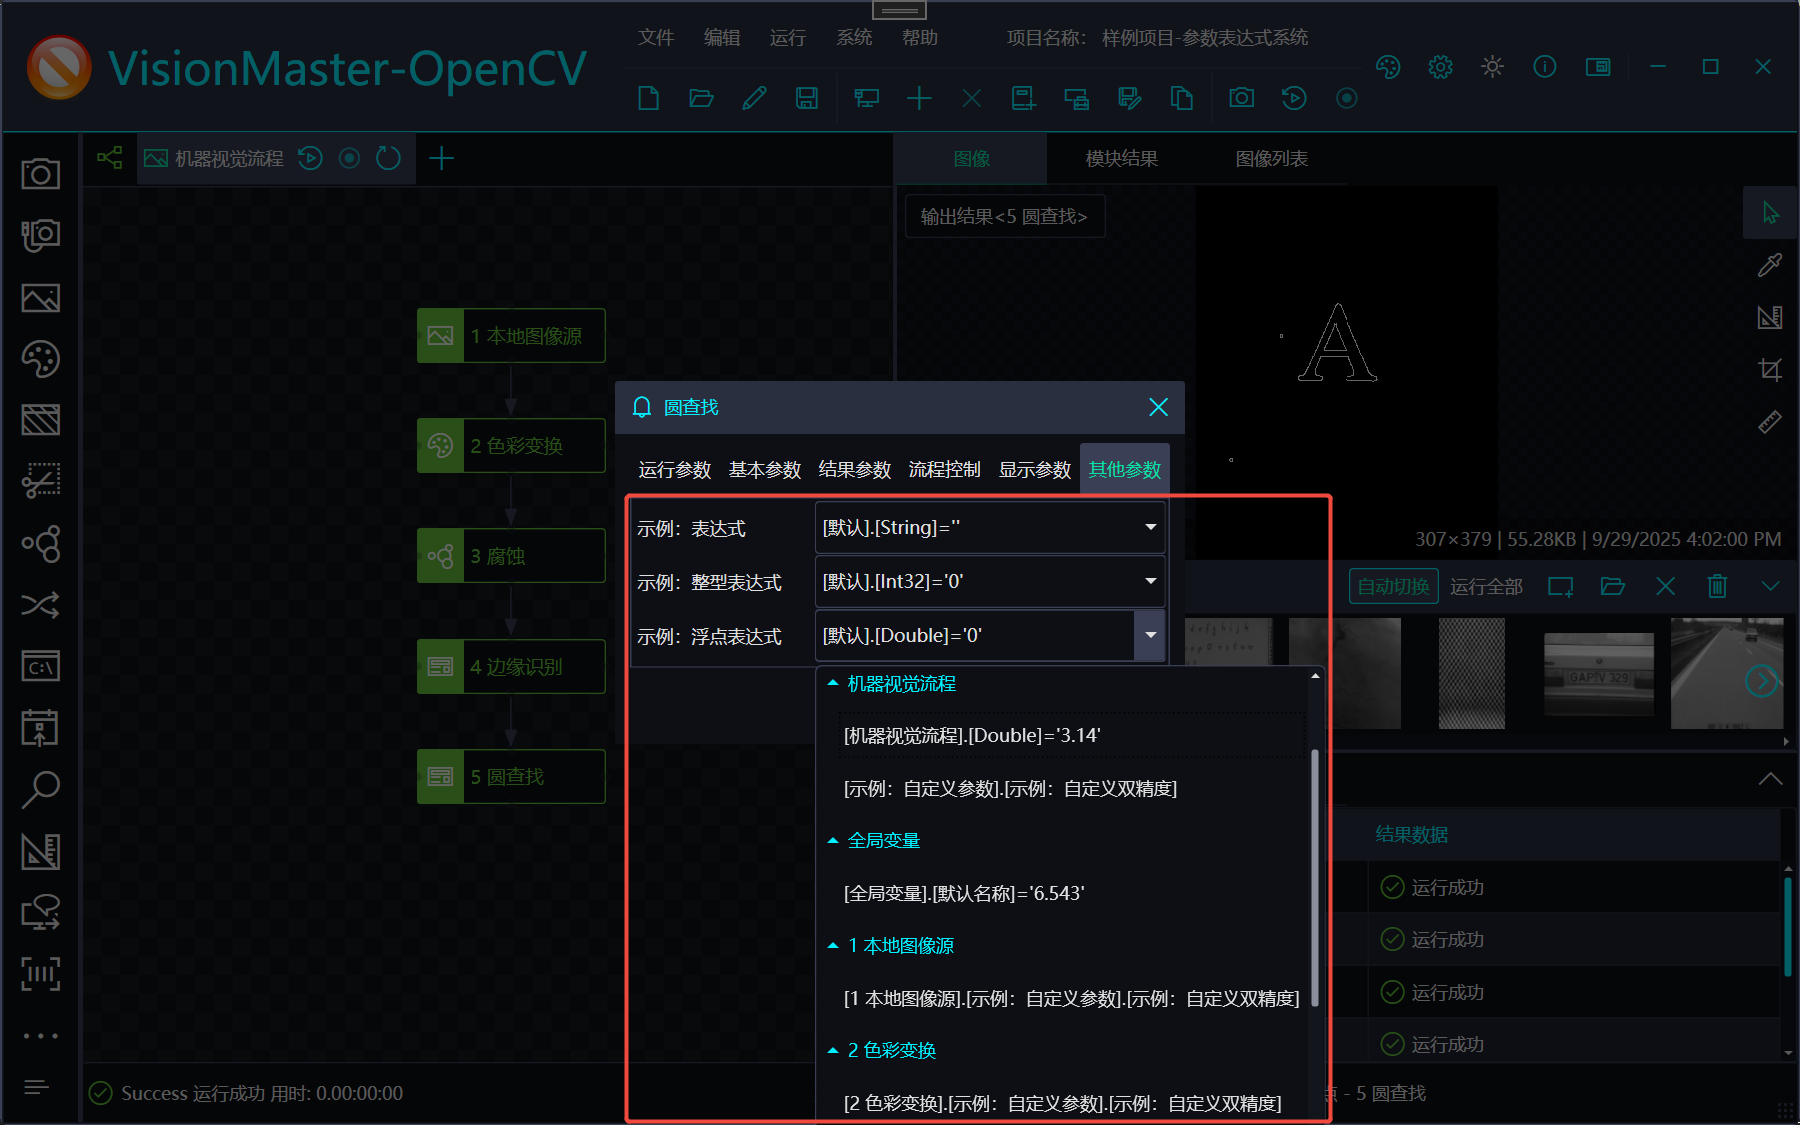Click the 输出结果<5 圆查找> selector

(x=1004, y=216)
